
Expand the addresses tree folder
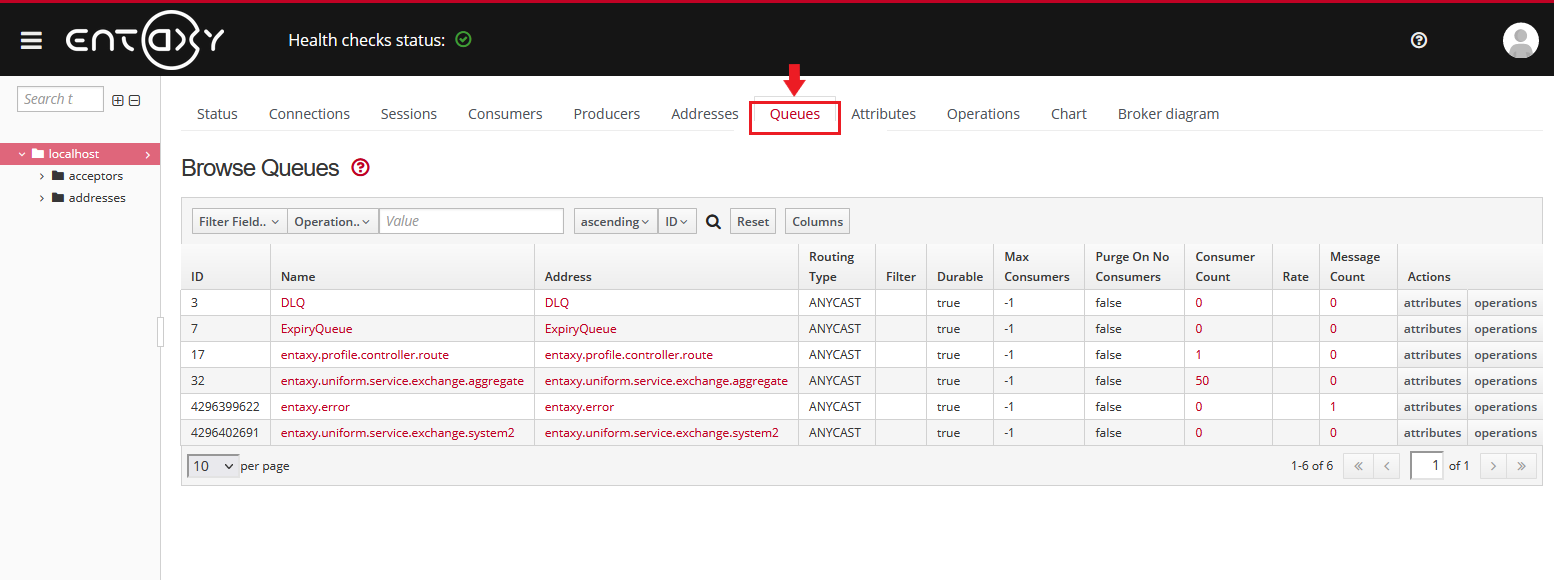(42, 198)
